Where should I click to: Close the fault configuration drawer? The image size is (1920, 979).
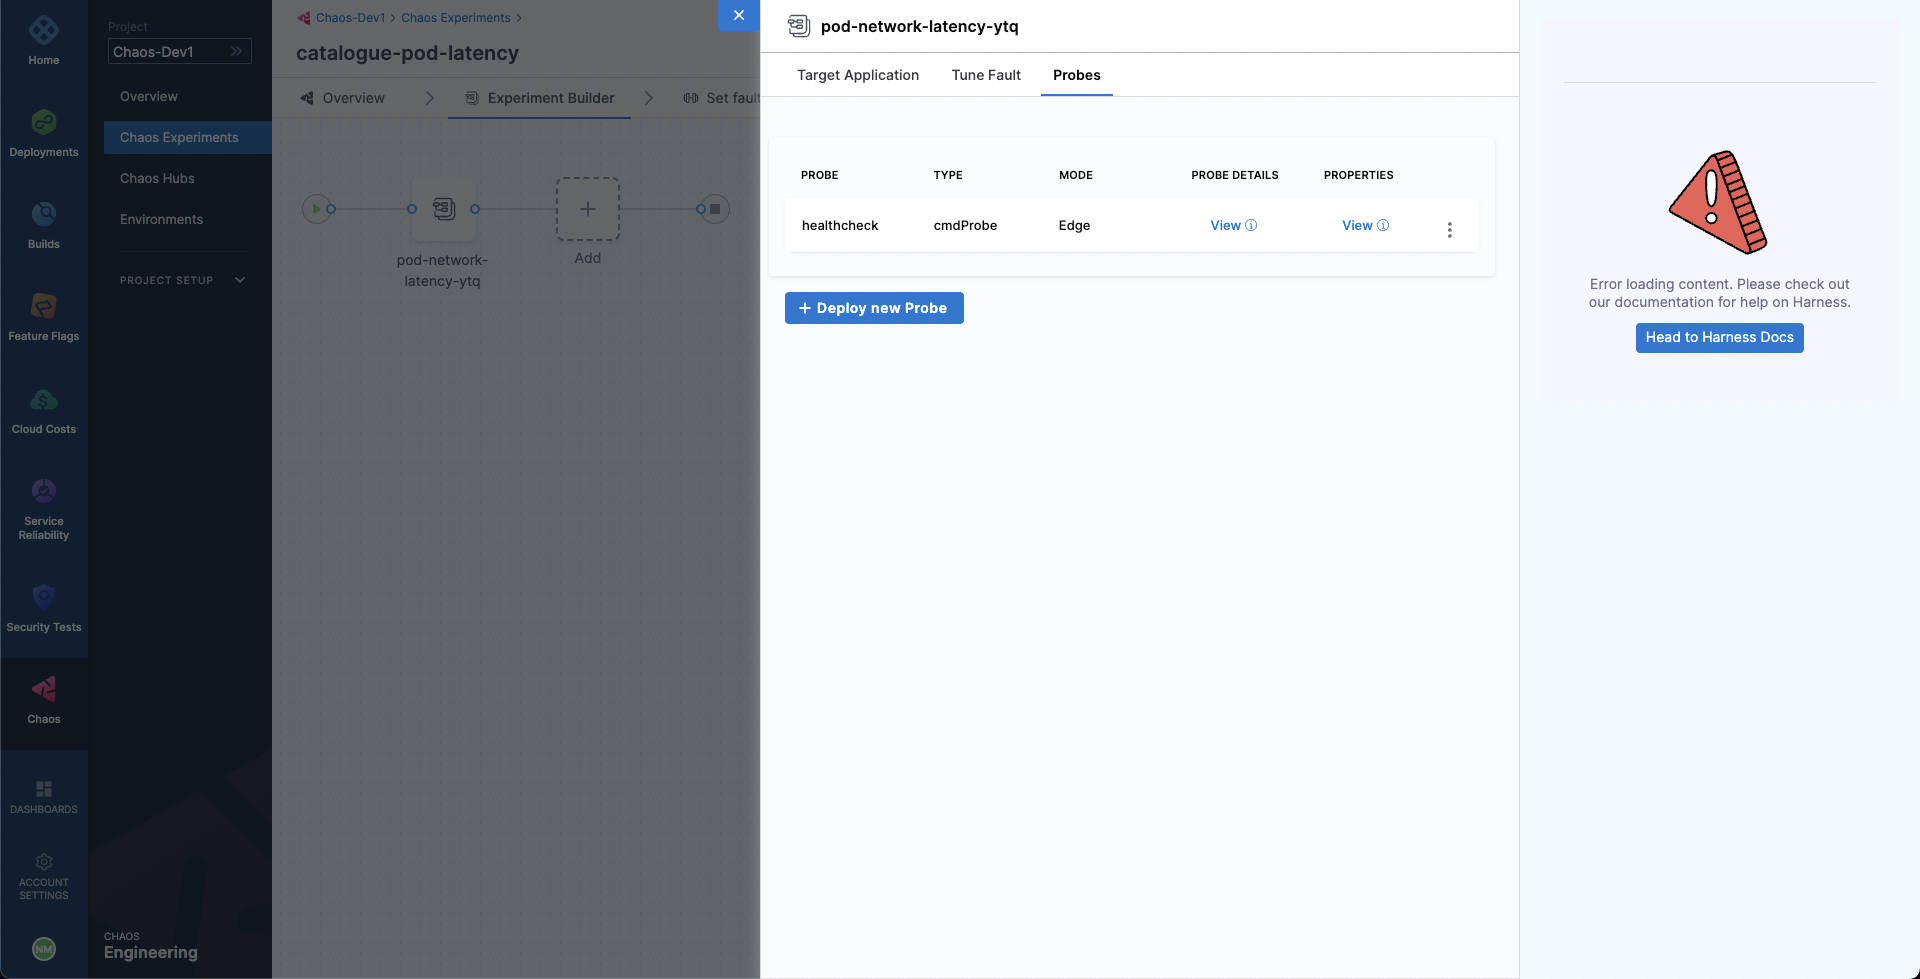click(x=739, y=15)
